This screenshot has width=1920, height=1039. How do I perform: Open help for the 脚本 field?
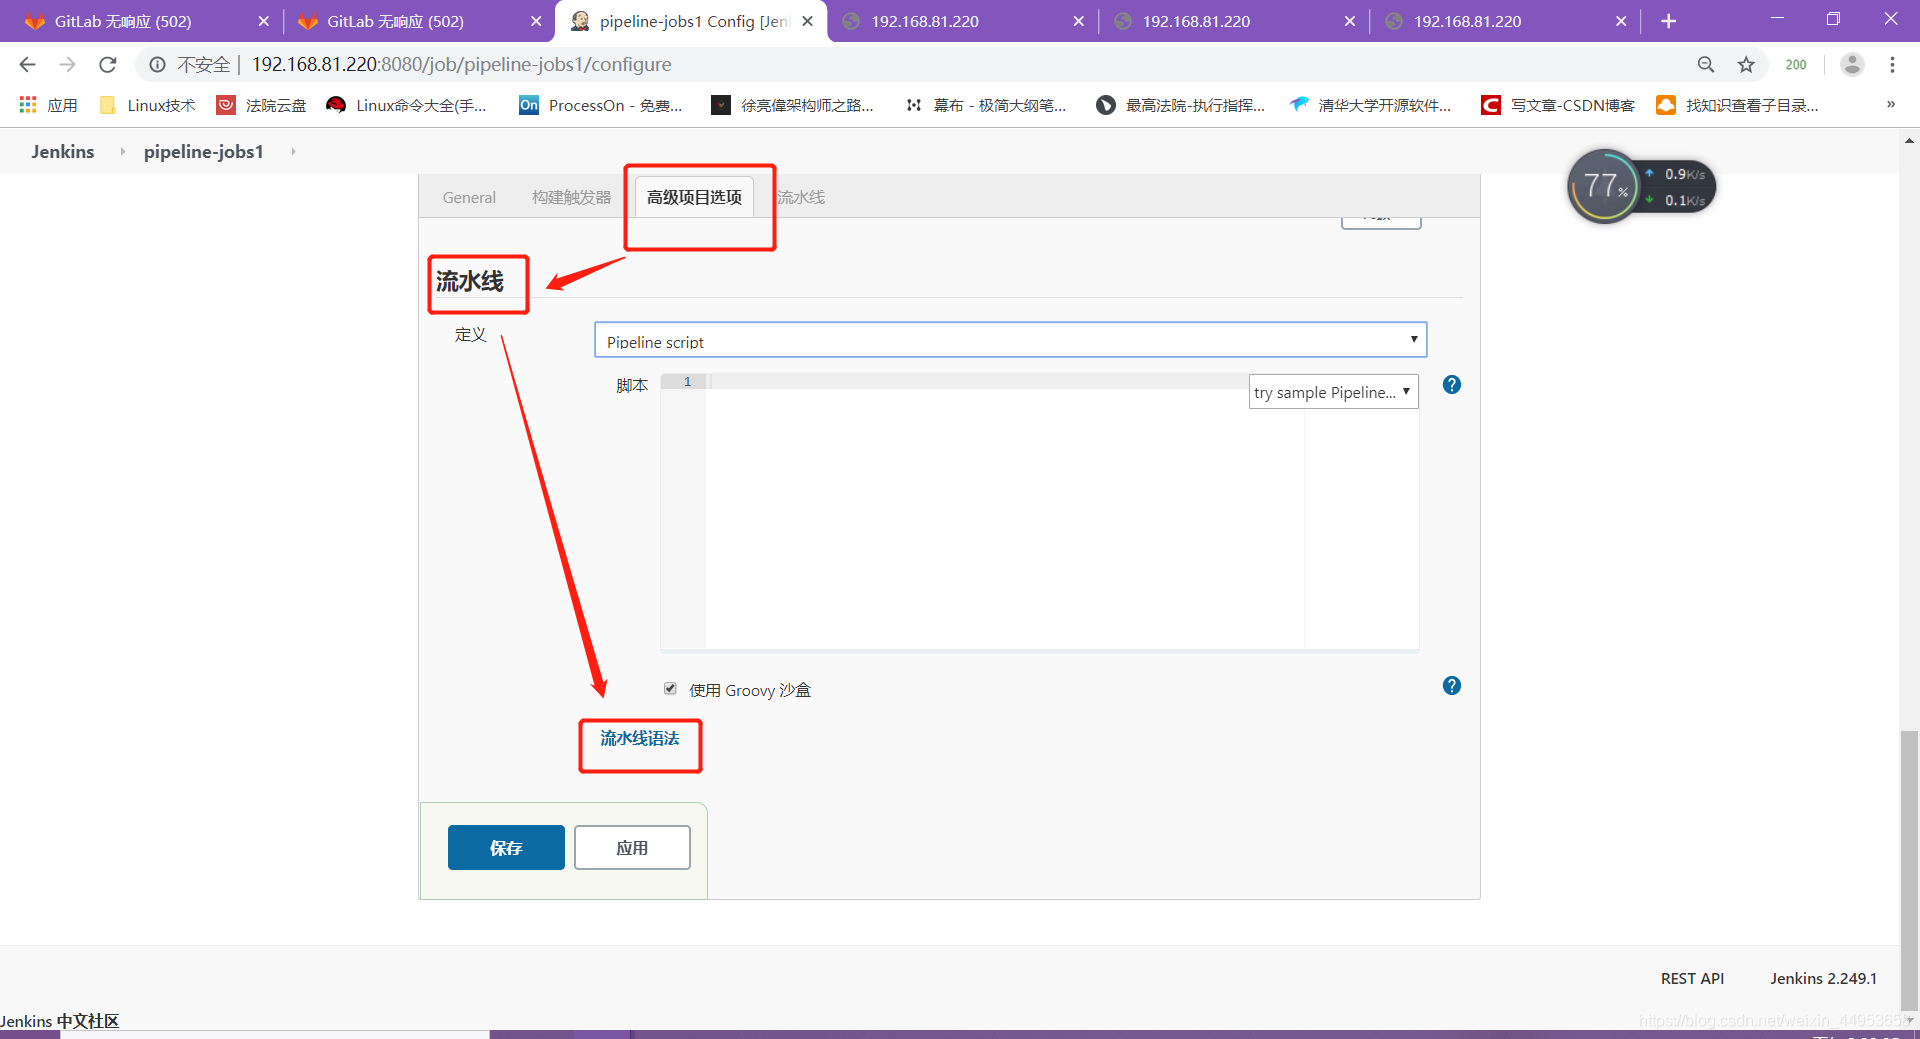pyautogui.click(x=1452, y=385)
